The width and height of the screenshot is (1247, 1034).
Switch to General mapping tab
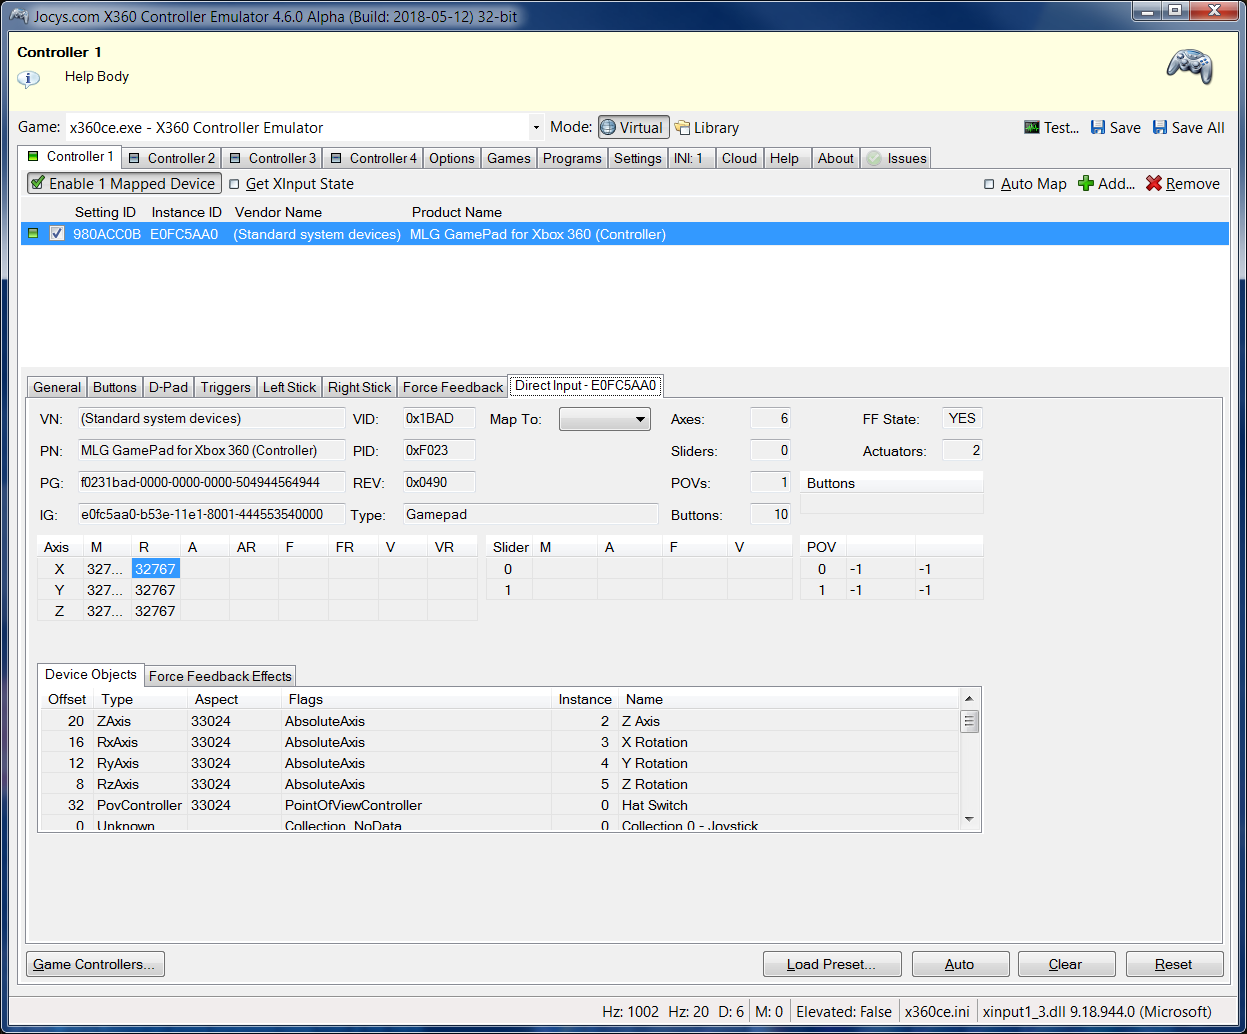[x=57, y=387]
